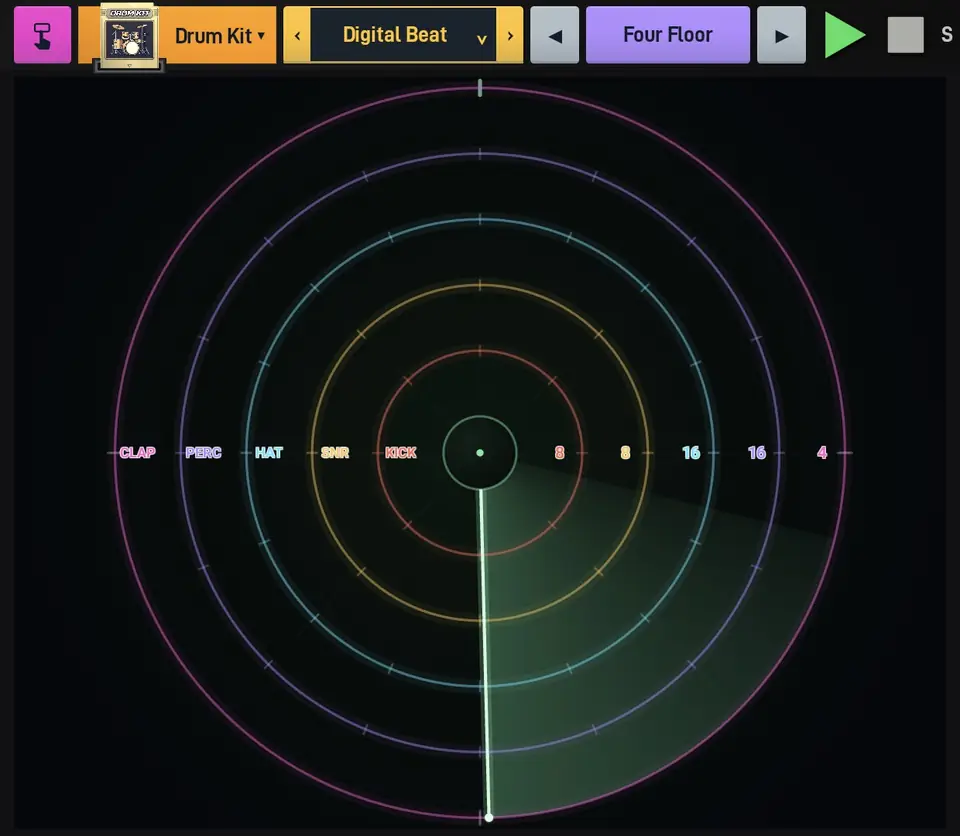The width and height of the screenshot is (960, 836).
Task: Click the hat ring step count 16
Action: pyautogui.click(x=691, y=453)
